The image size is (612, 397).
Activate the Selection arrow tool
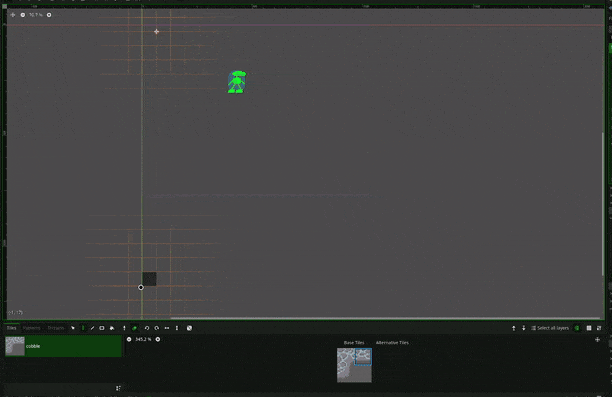click(x=73, y=328)
